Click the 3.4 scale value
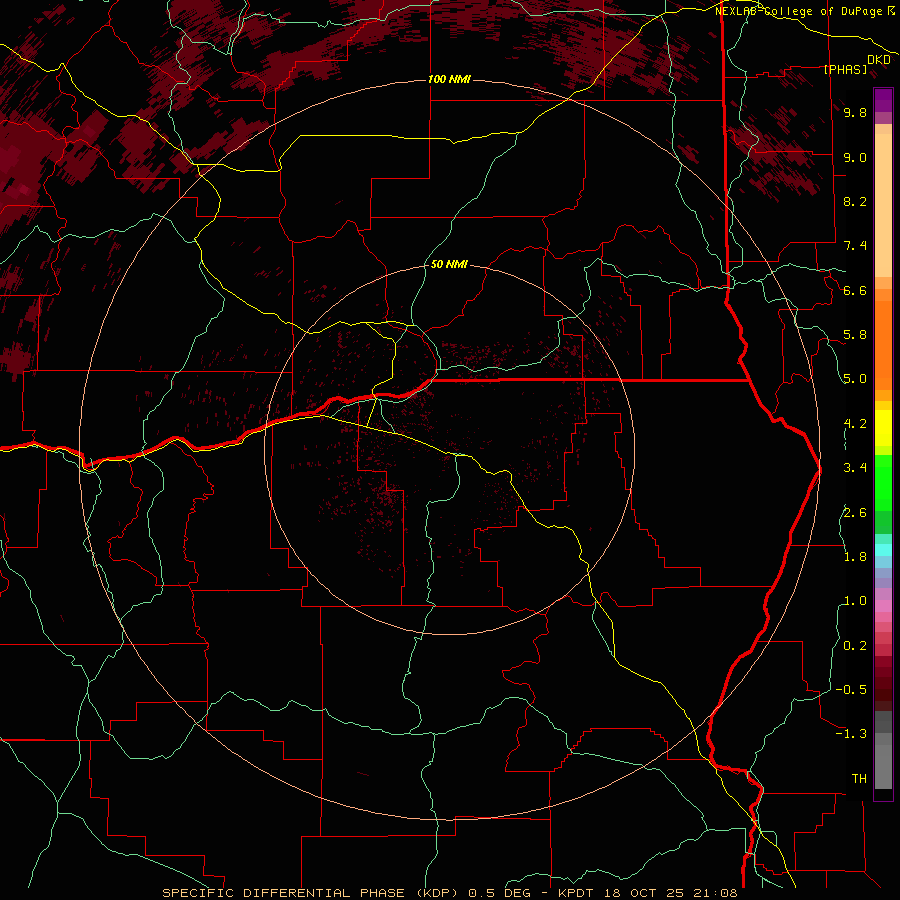Viewport: 900px width, 900px height. point(855,468)
